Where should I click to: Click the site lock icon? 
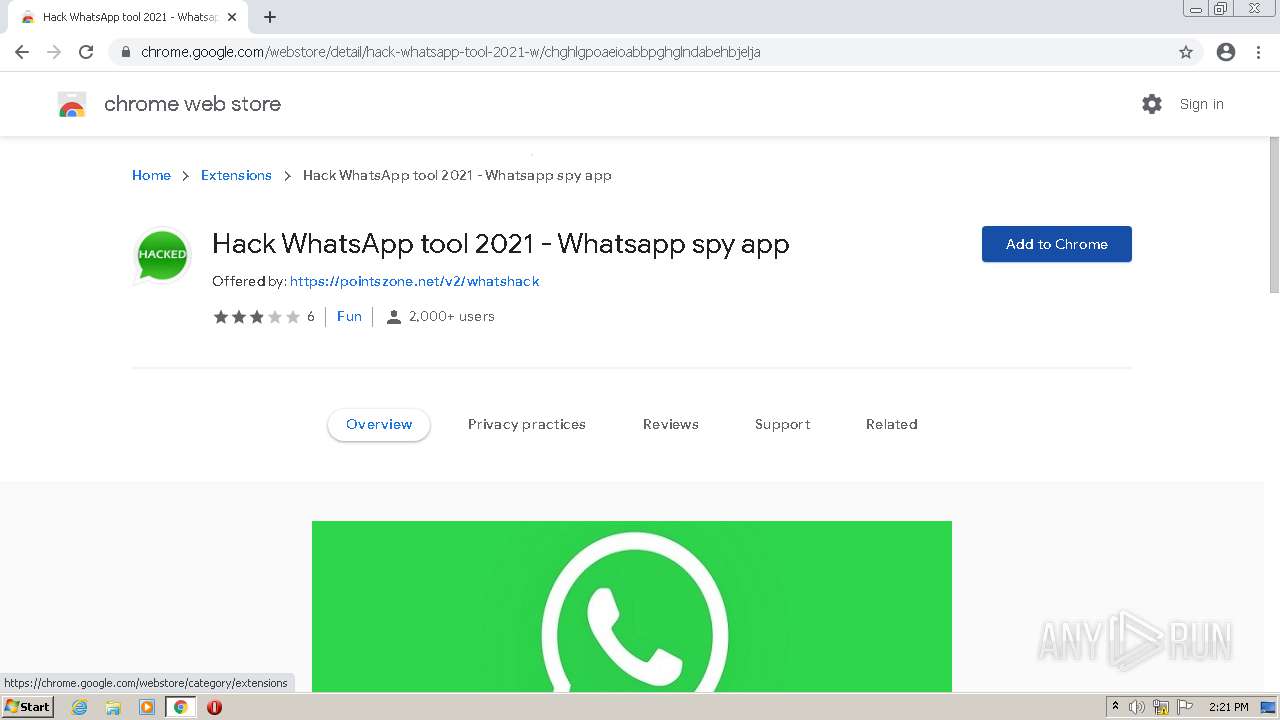tap(125, 52)
